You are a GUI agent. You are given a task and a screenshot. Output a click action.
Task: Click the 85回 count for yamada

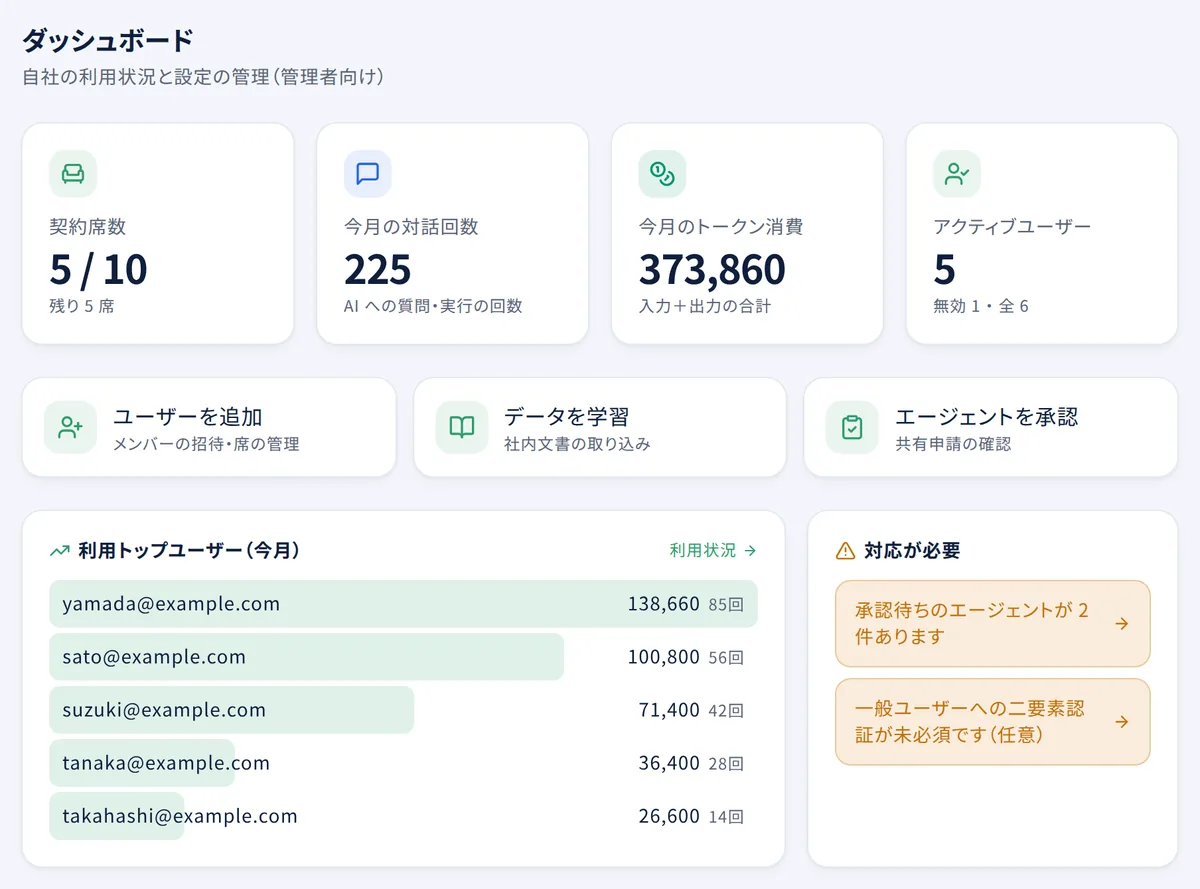(726, 605)
